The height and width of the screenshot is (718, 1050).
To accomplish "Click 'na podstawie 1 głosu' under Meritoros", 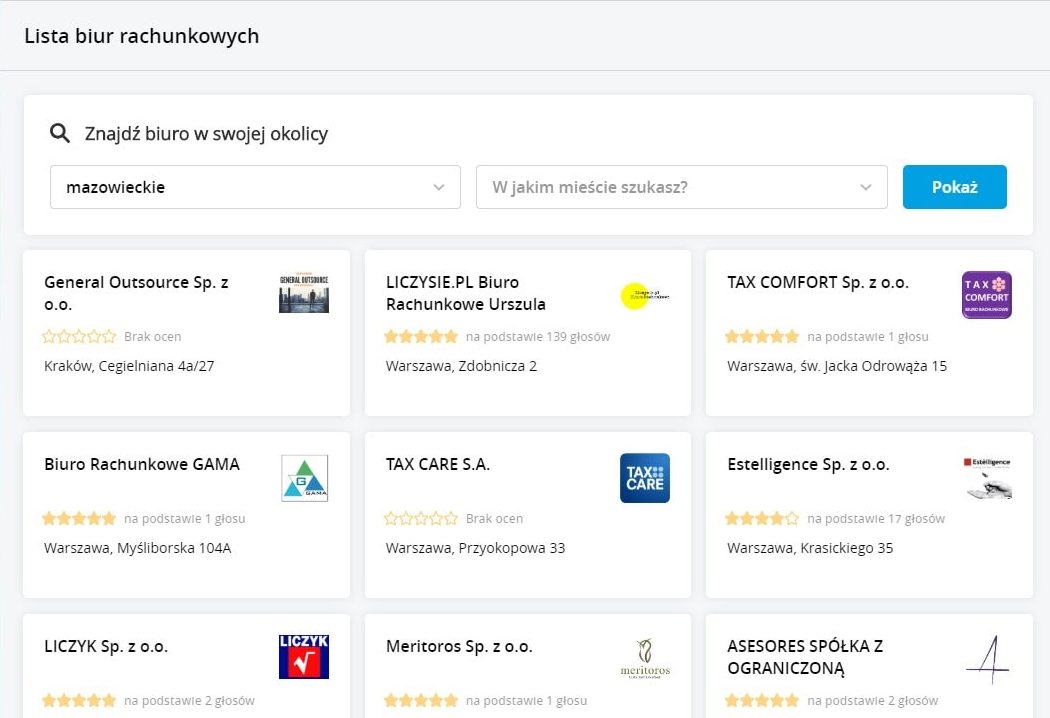I will pos(526,701).
